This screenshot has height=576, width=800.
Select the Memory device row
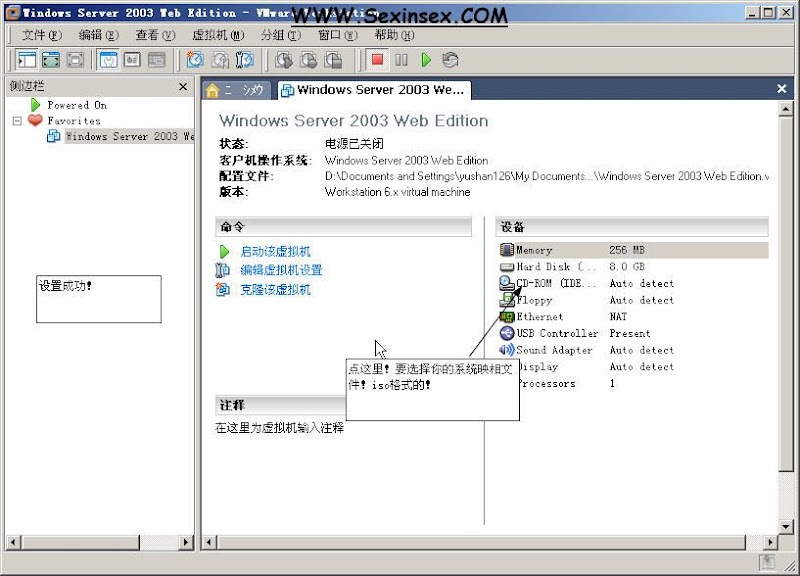[633, 250]
